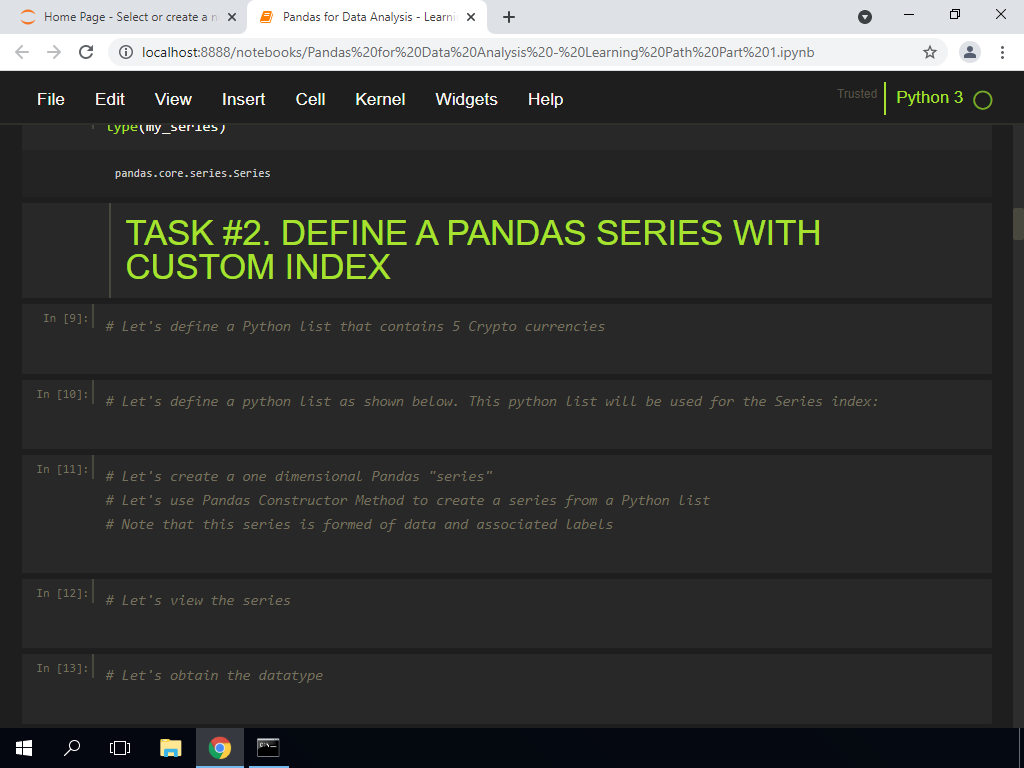Open the Insert menu
The width and height of the screenshot is (1024, 768).
point(243,99)
